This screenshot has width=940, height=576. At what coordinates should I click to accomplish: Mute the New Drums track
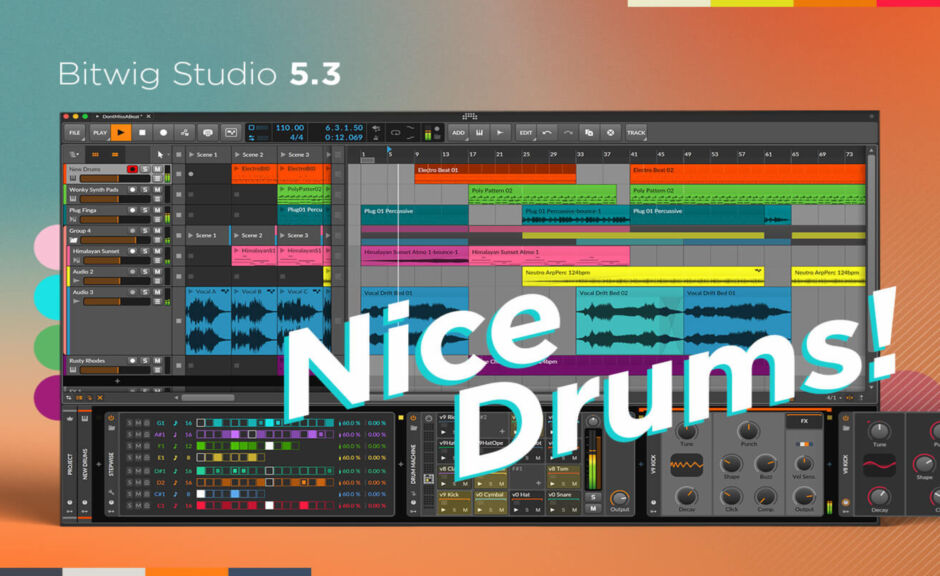click(x=157, y=169)
